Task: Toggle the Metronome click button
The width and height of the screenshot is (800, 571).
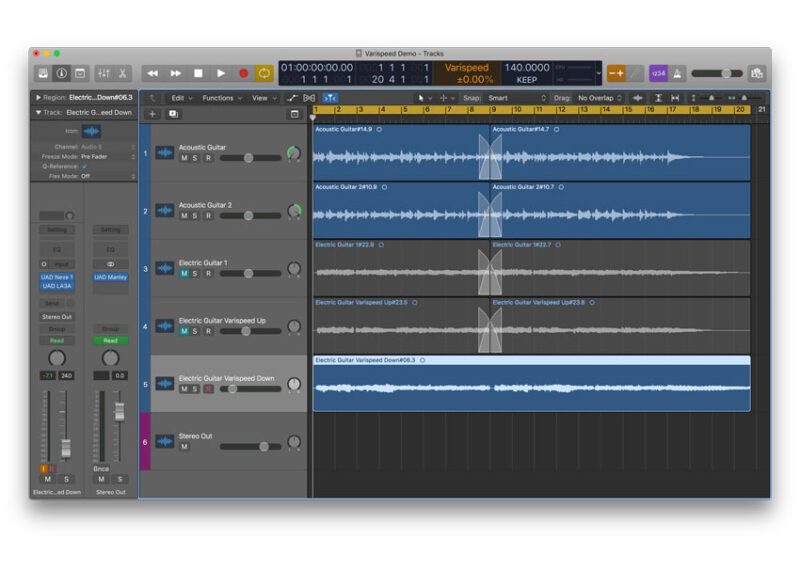Action: click(x=678, y=73)
